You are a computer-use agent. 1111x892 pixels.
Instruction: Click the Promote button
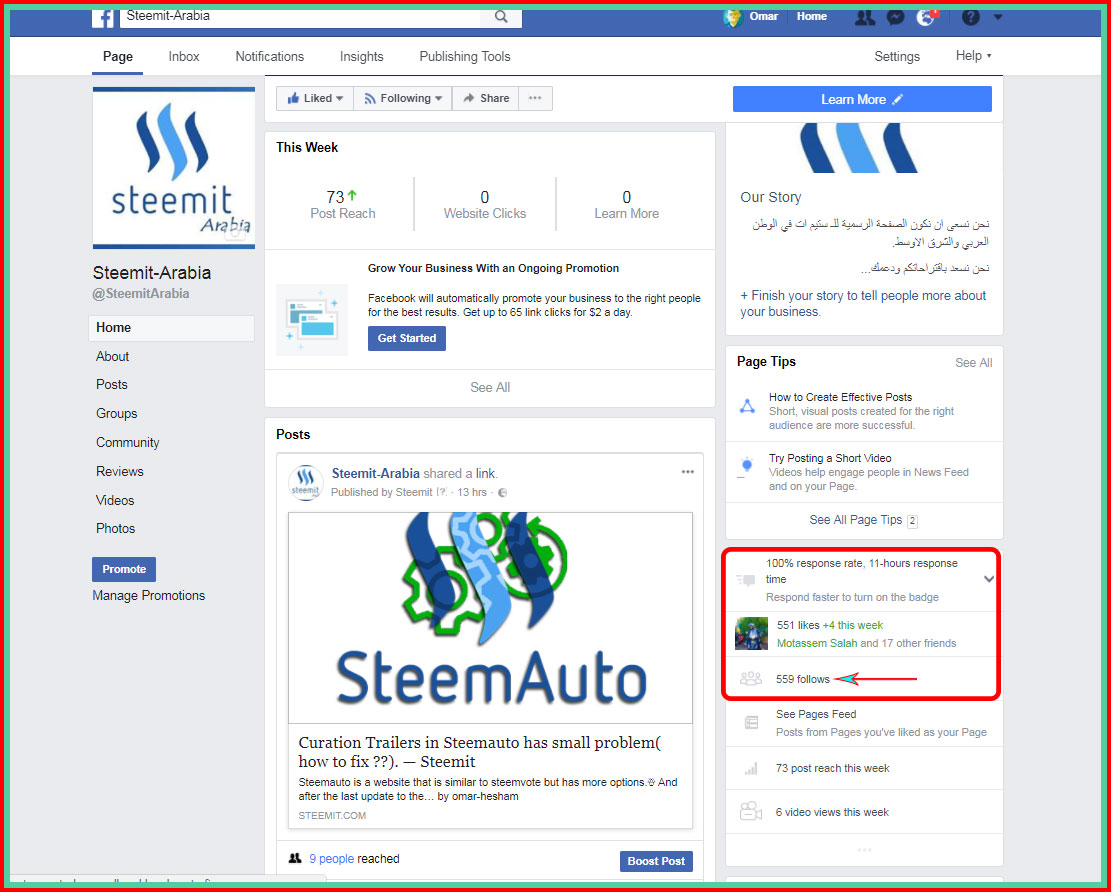click(124, 569)
